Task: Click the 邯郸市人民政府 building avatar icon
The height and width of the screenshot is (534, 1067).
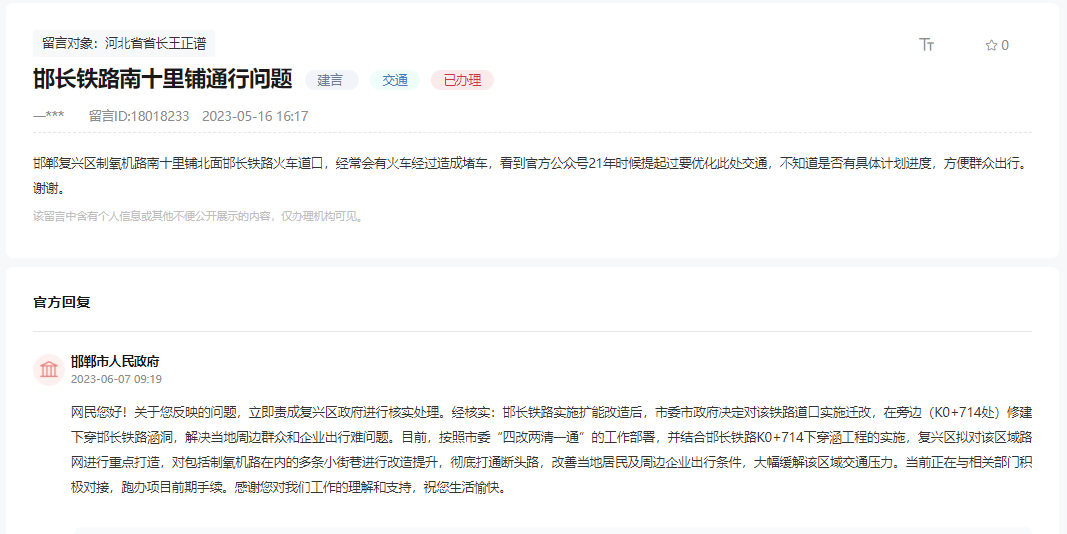Action: pyautogui.click(x=49, y=369)
